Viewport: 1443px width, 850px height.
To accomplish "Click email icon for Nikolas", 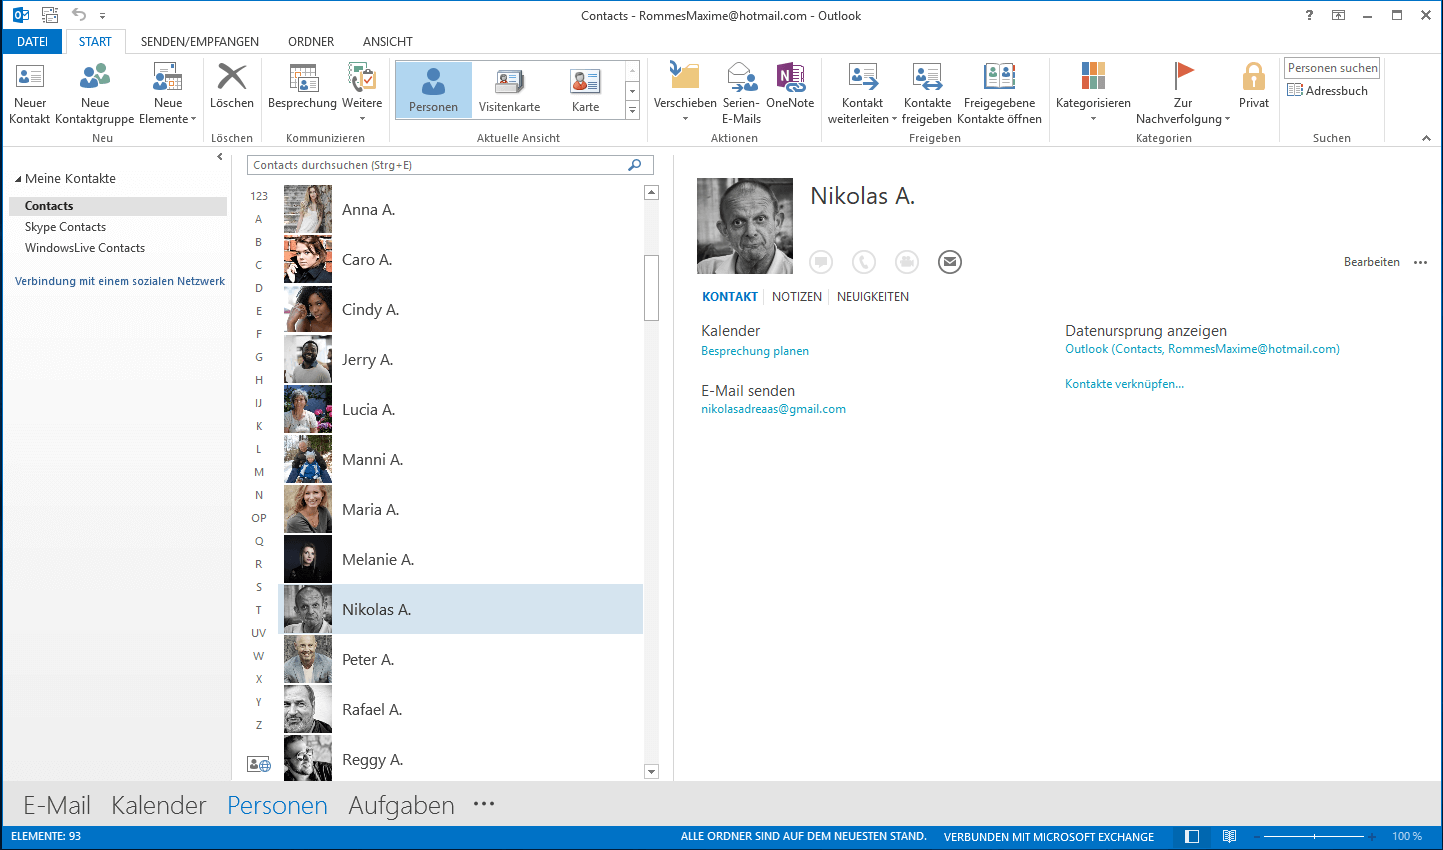I will click(x=950, y=262).
